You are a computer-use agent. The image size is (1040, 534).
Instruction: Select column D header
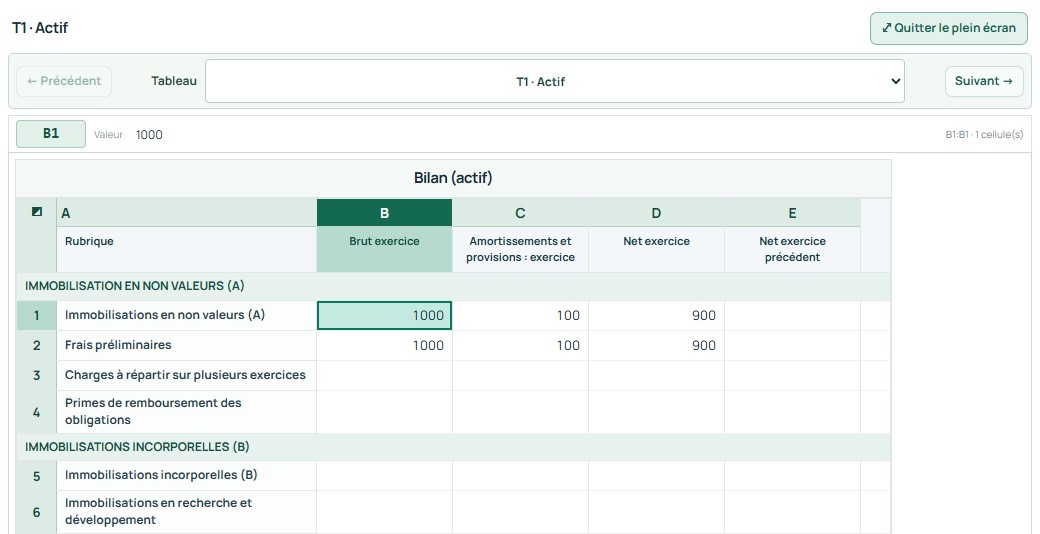point(656,213)
